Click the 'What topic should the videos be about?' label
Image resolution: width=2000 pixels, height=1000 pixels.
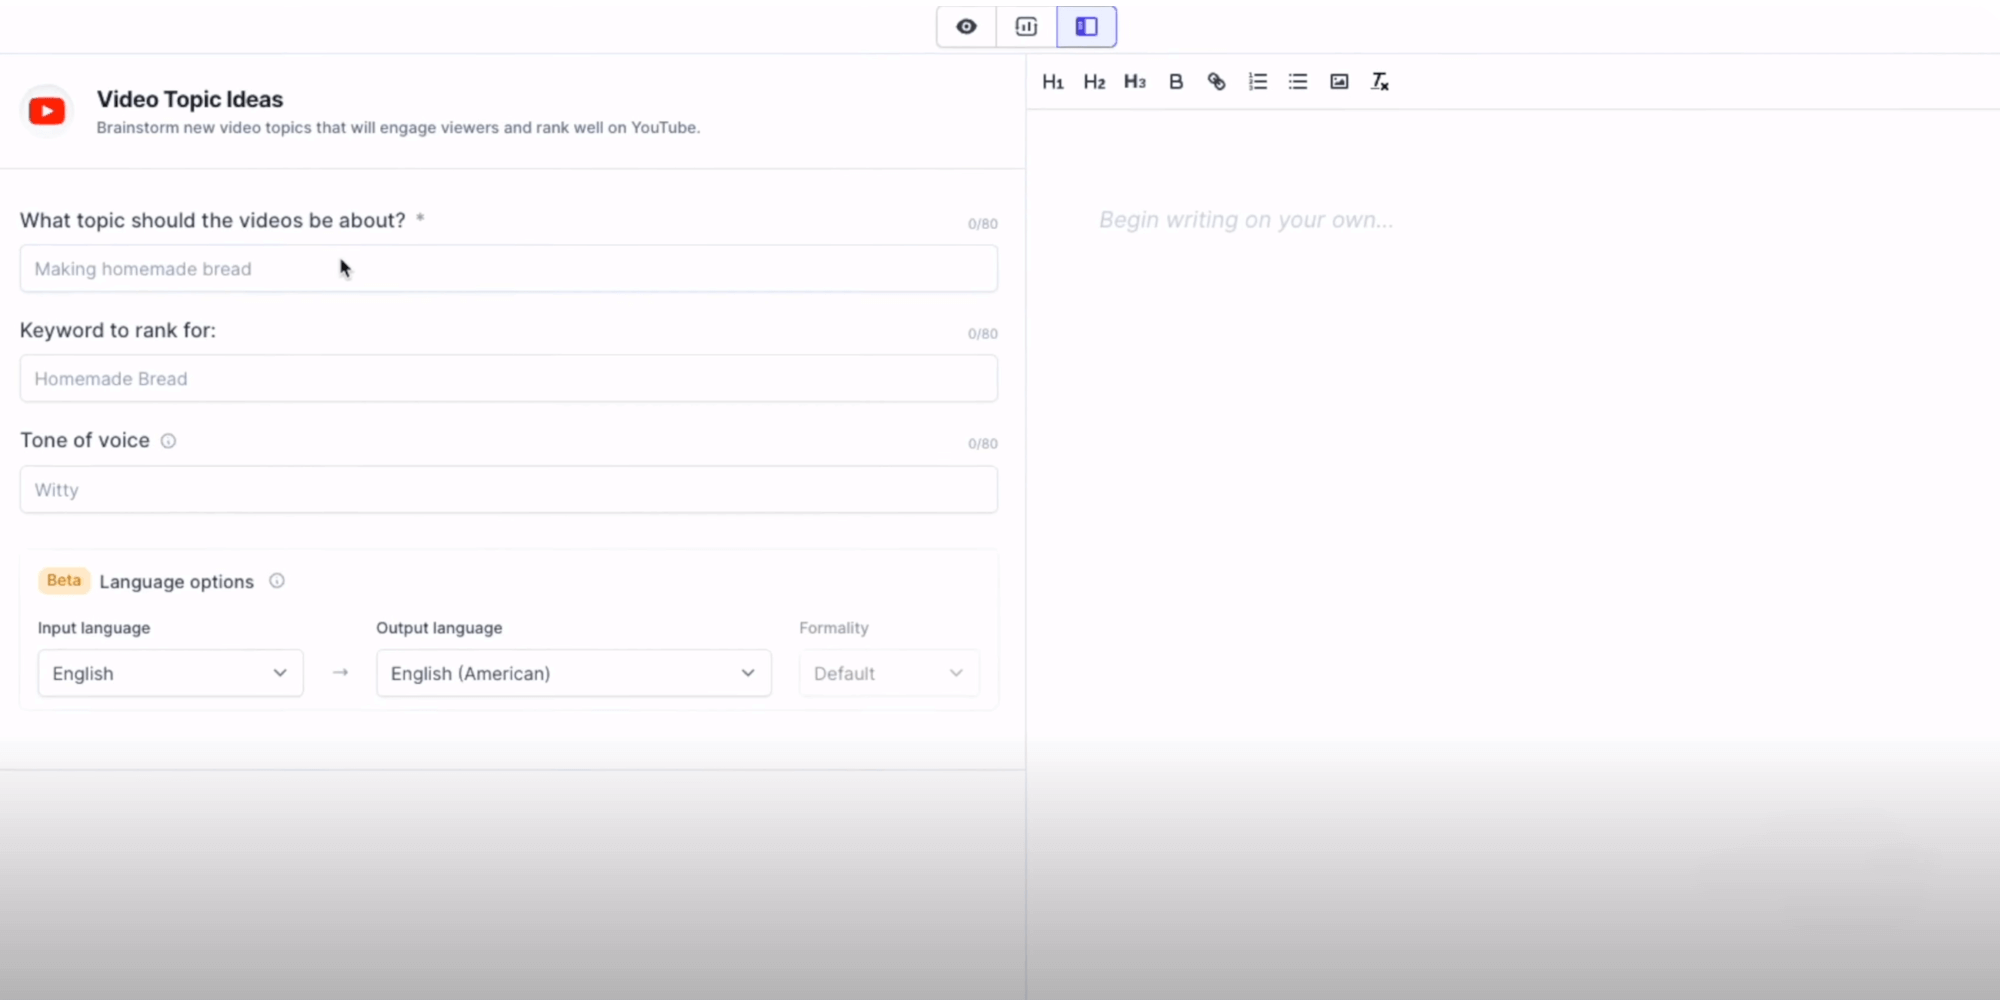[x=213, y=220]
